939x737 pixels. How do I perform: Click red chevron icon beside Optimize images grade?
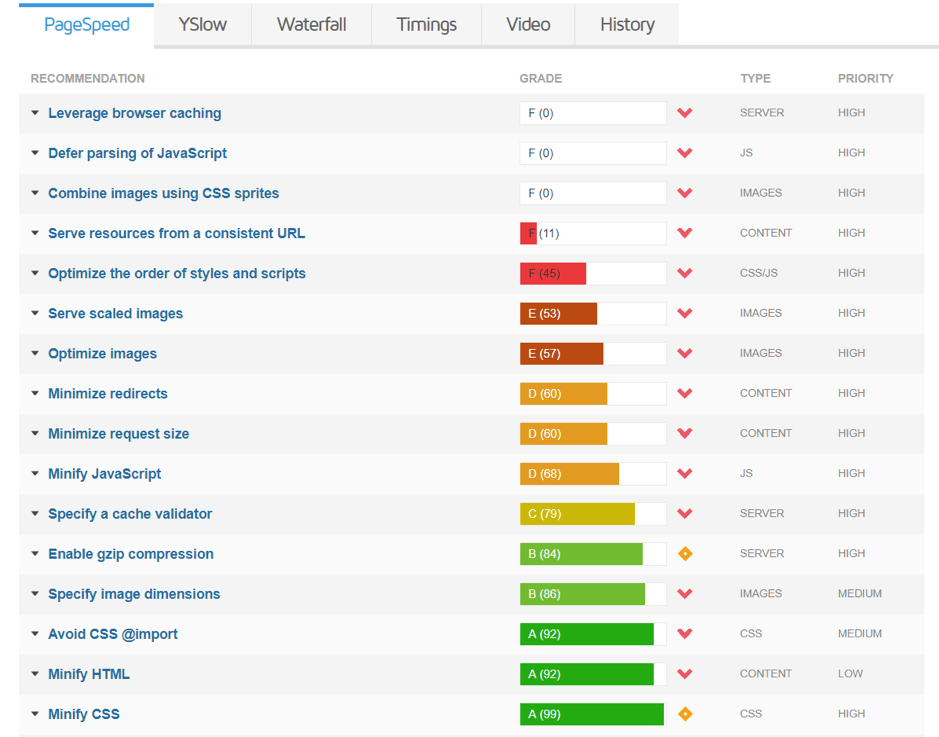pyautogui.click(x=685, y=353)
